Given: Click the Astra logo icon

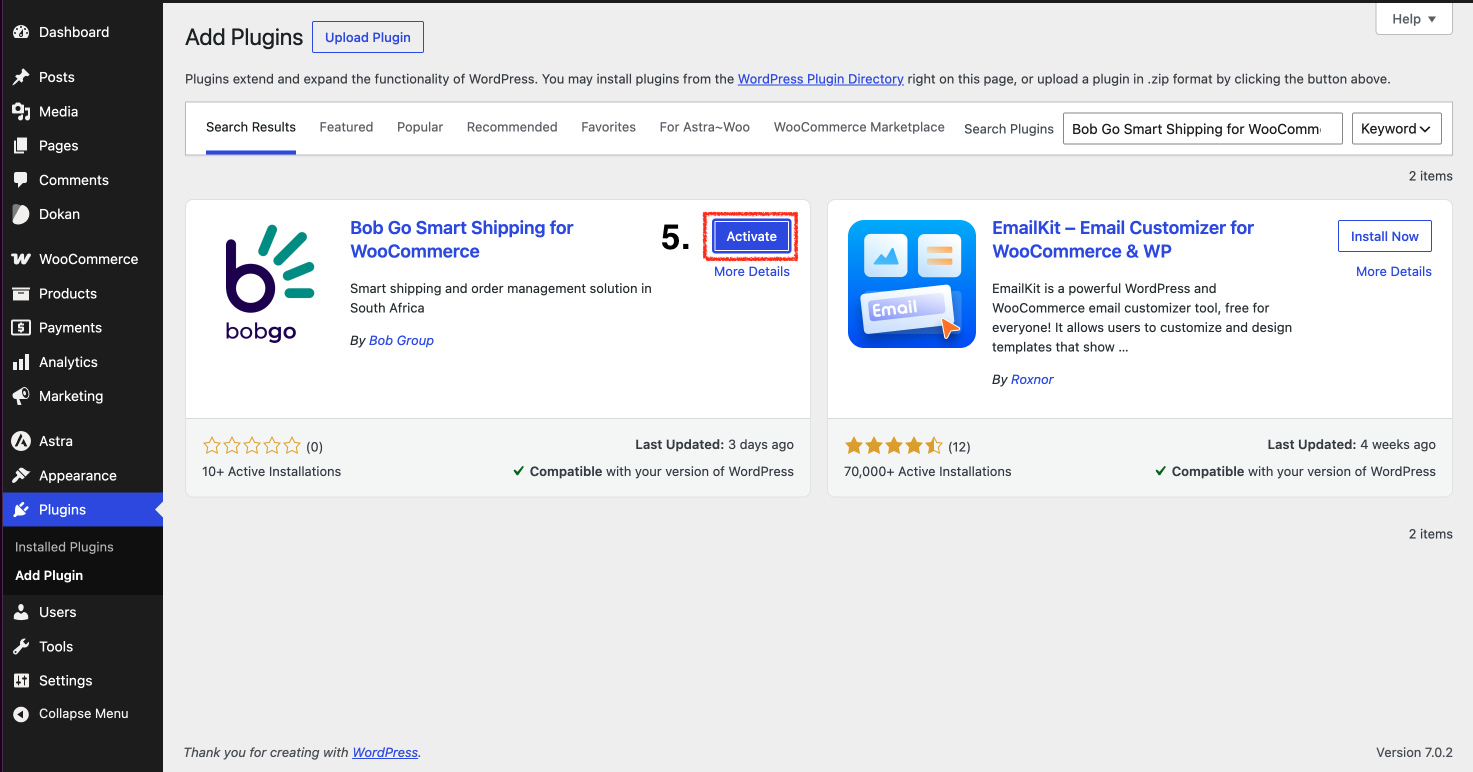Looking at the screenshot, I should click(x=21, y=441).
